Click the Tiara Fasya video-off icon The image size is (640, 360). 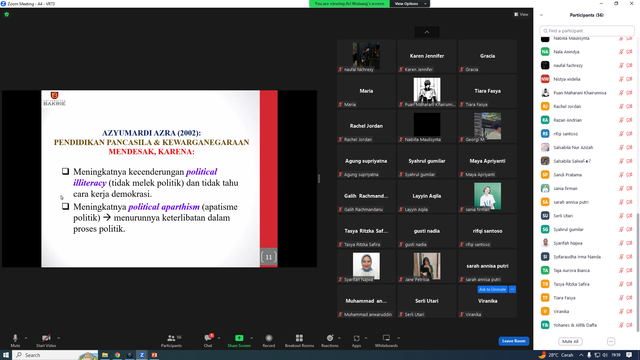(x=629, y=298)
